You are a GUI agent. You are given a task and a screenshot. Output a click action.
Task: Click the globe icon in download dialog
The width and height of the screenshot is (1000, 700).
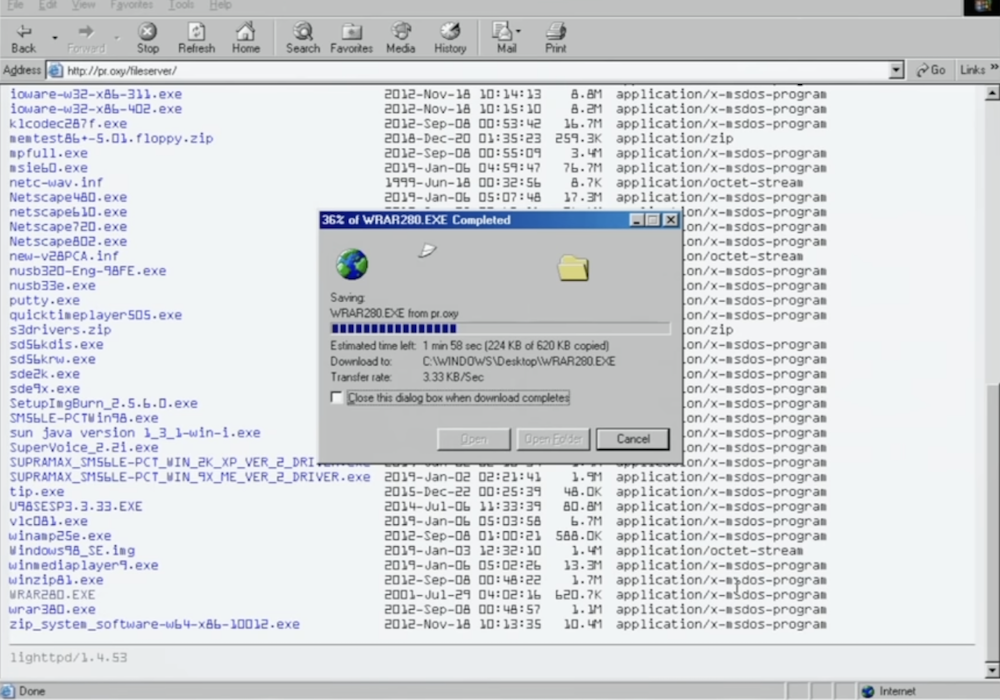pos(351,264)
